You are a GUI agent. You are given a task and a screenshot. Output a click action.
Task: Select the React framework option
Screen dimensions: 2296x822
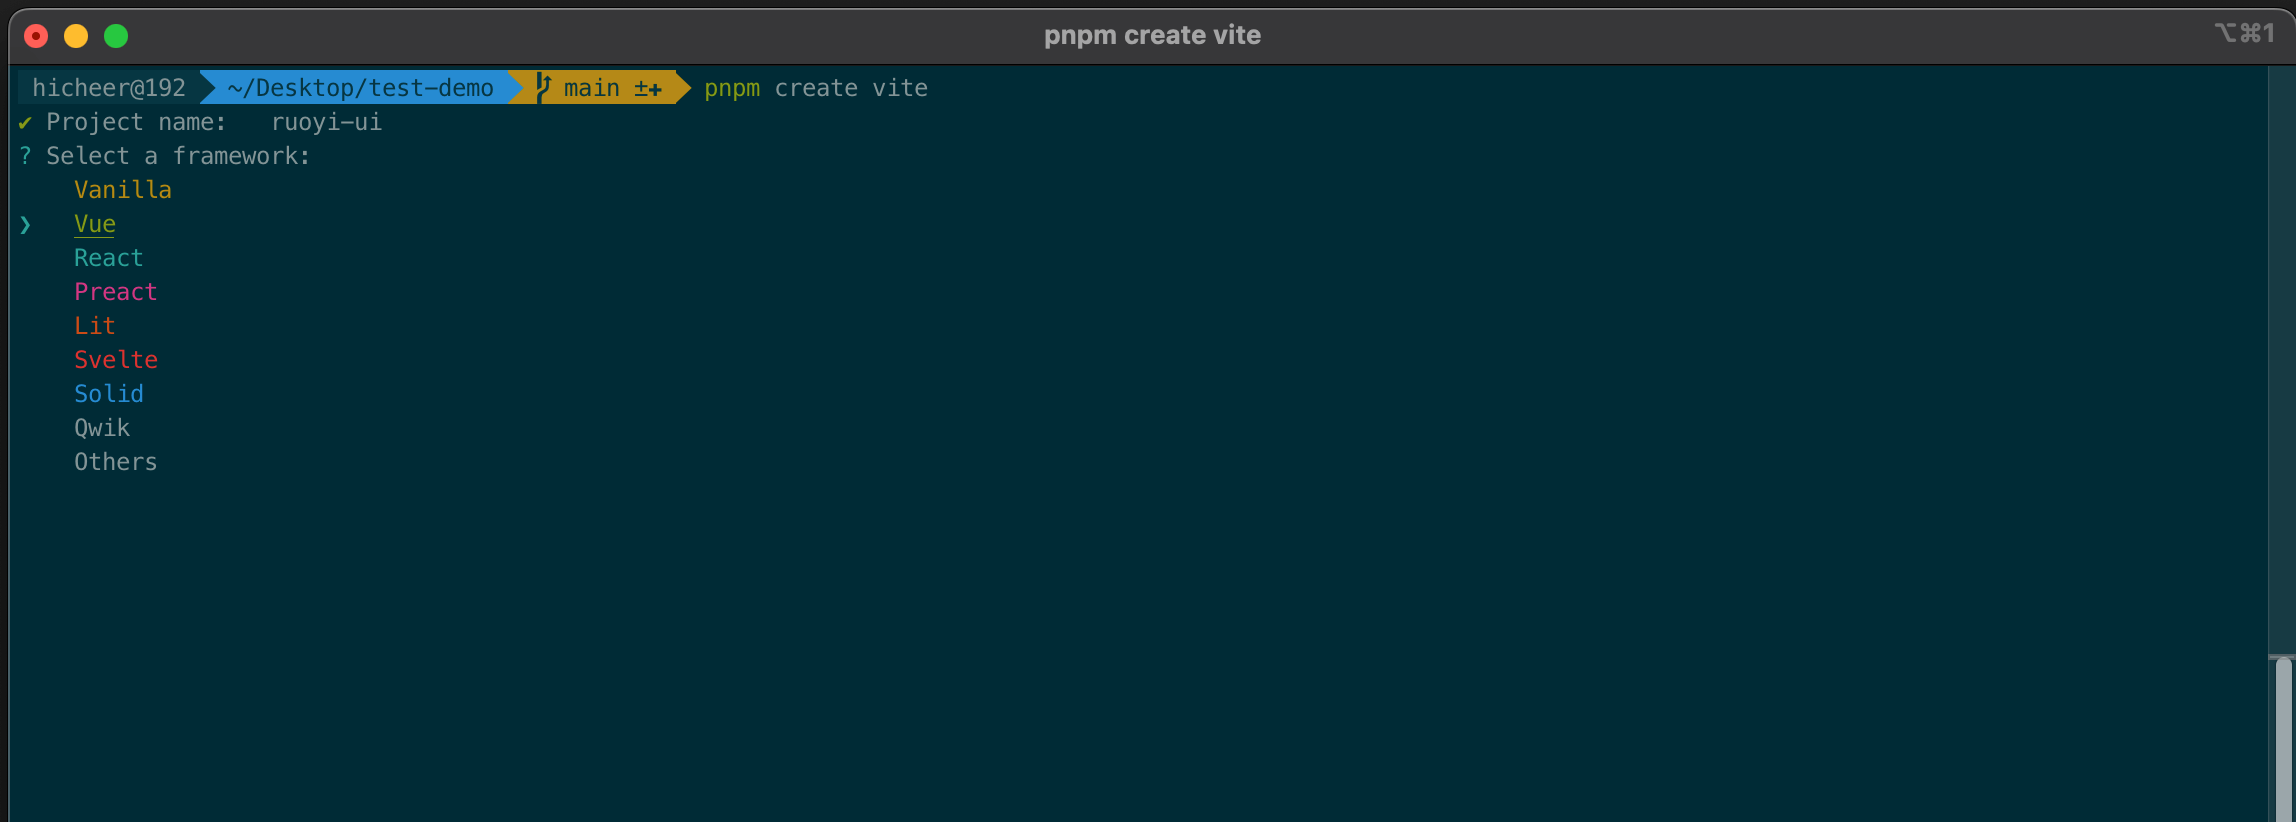tap(109, 258)
